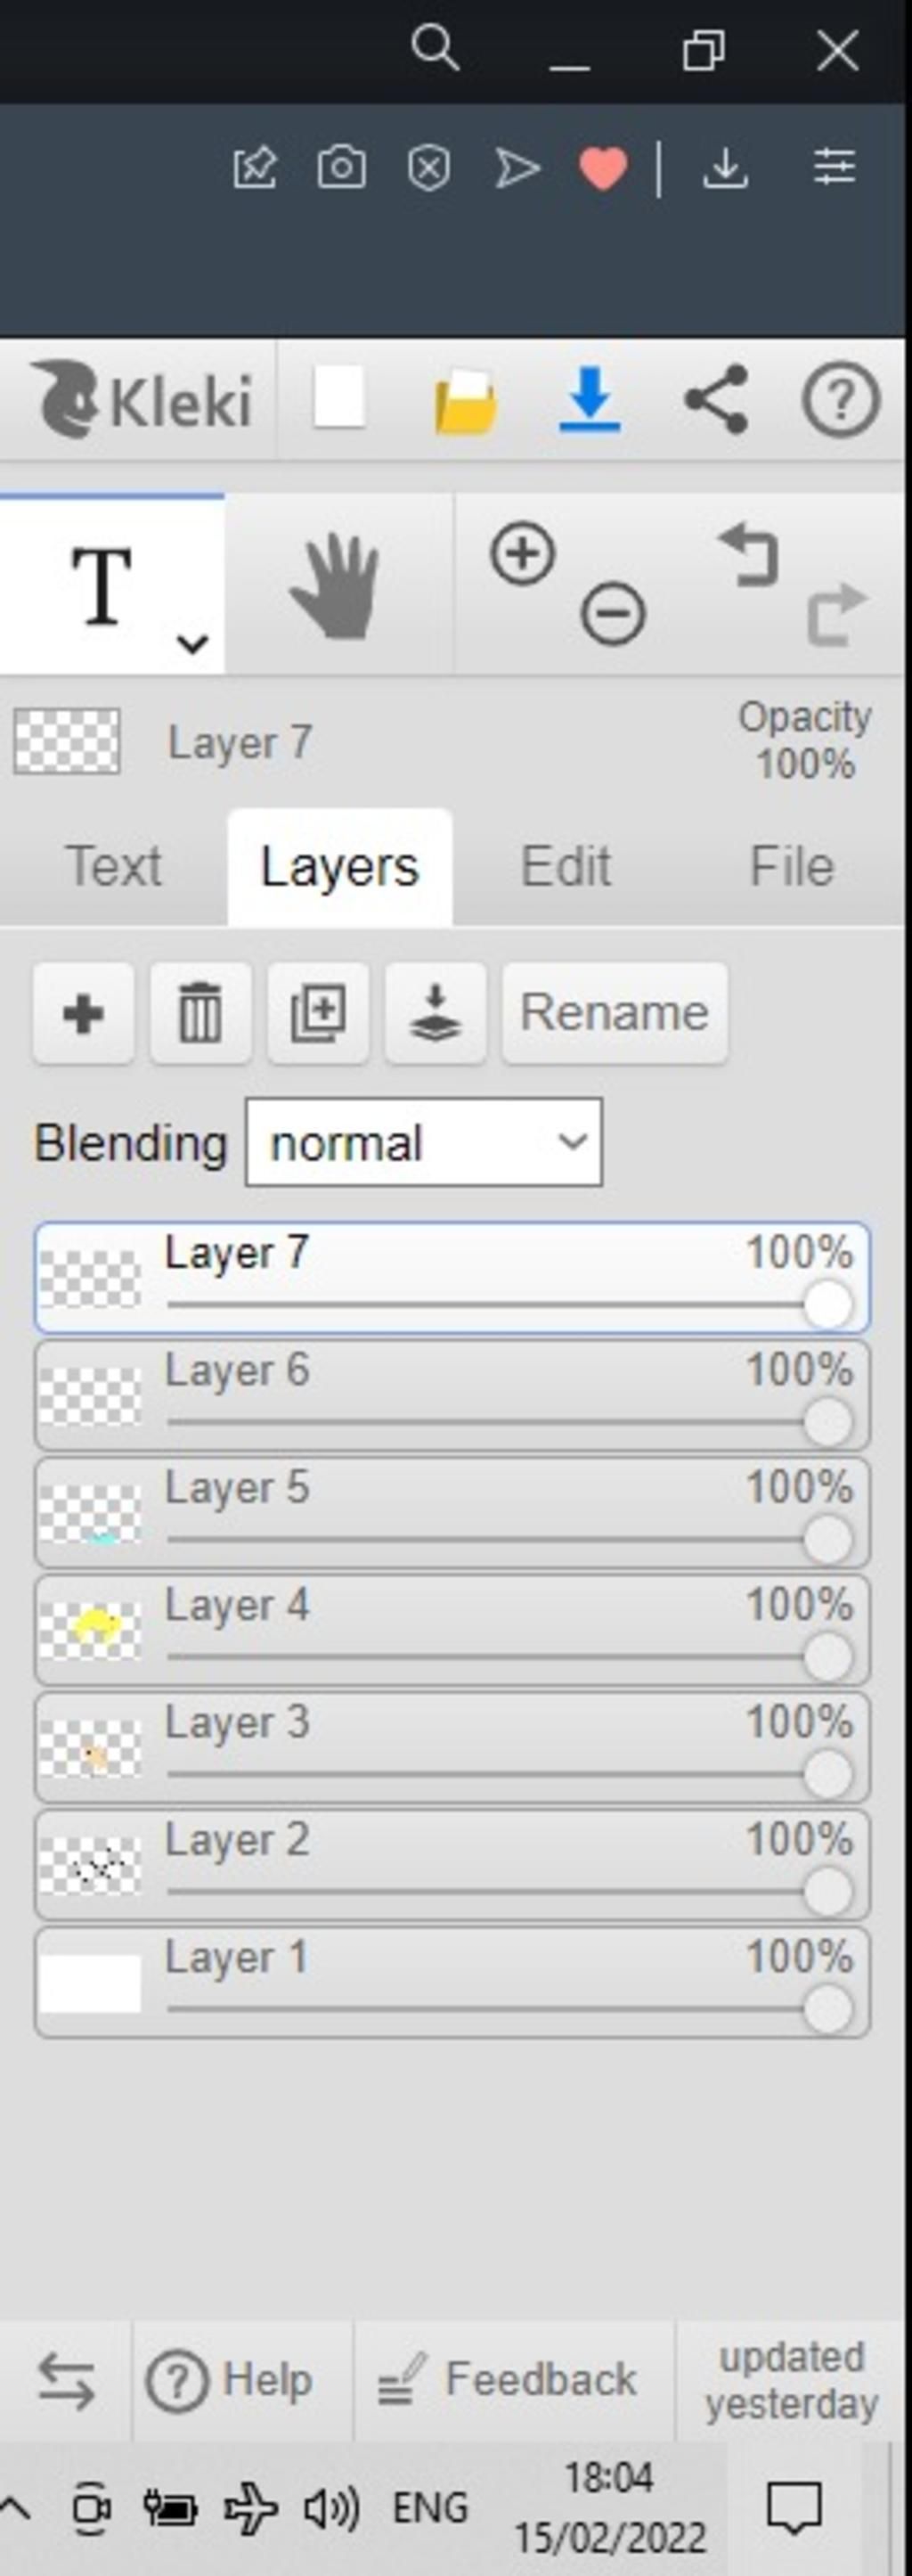Zoom out with the minus magnifier
The image size is (912, 2576).
[x=613, y=613]
